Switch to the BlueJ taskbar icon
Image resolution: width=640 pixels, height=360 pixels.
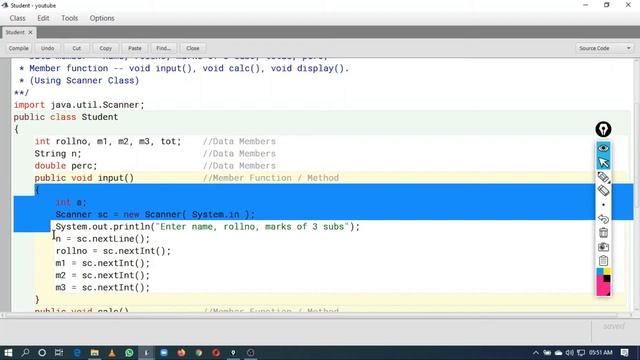(146, 352)
